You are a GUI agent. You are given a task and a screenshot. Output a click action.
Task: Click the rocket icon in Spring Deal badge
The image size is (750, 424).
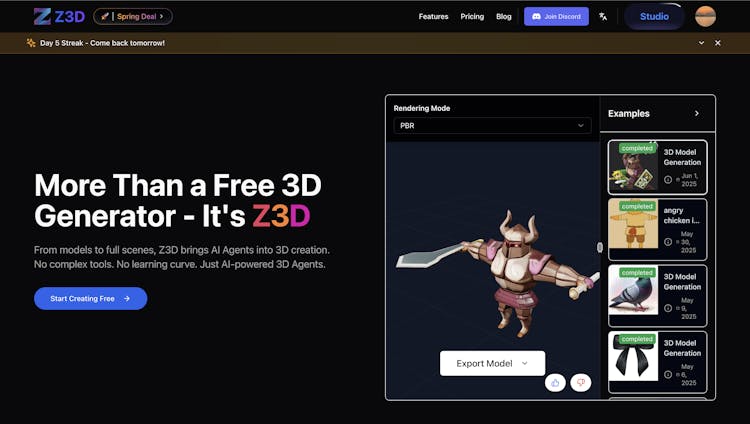tap(105, 16)
